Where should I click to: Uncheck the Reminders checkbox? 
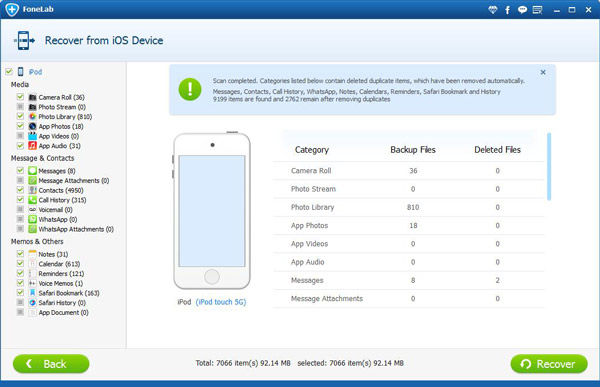[x=20, y=273]
